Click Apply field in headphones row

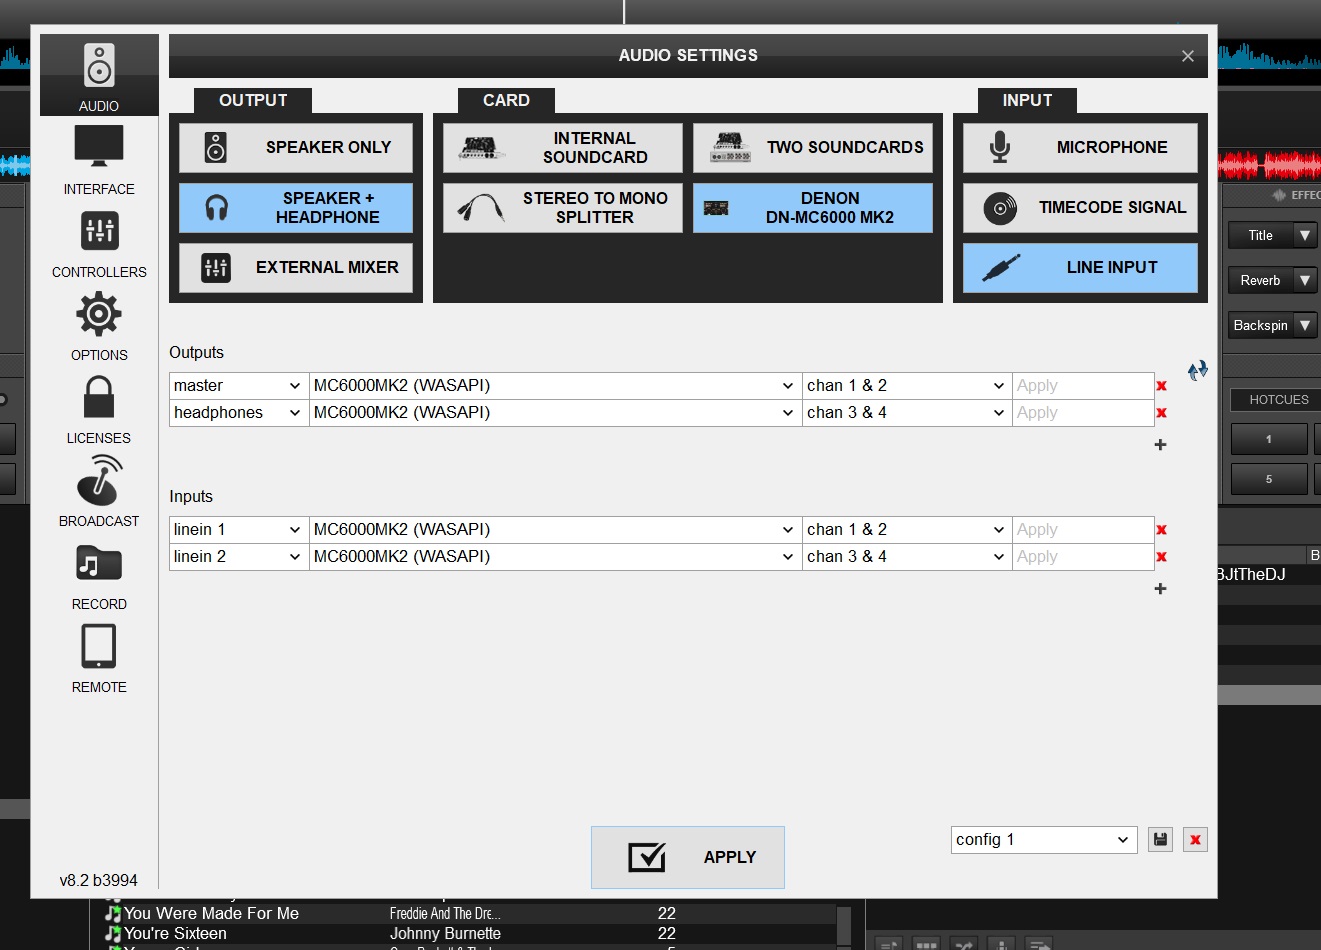(x=1083, y=413)
